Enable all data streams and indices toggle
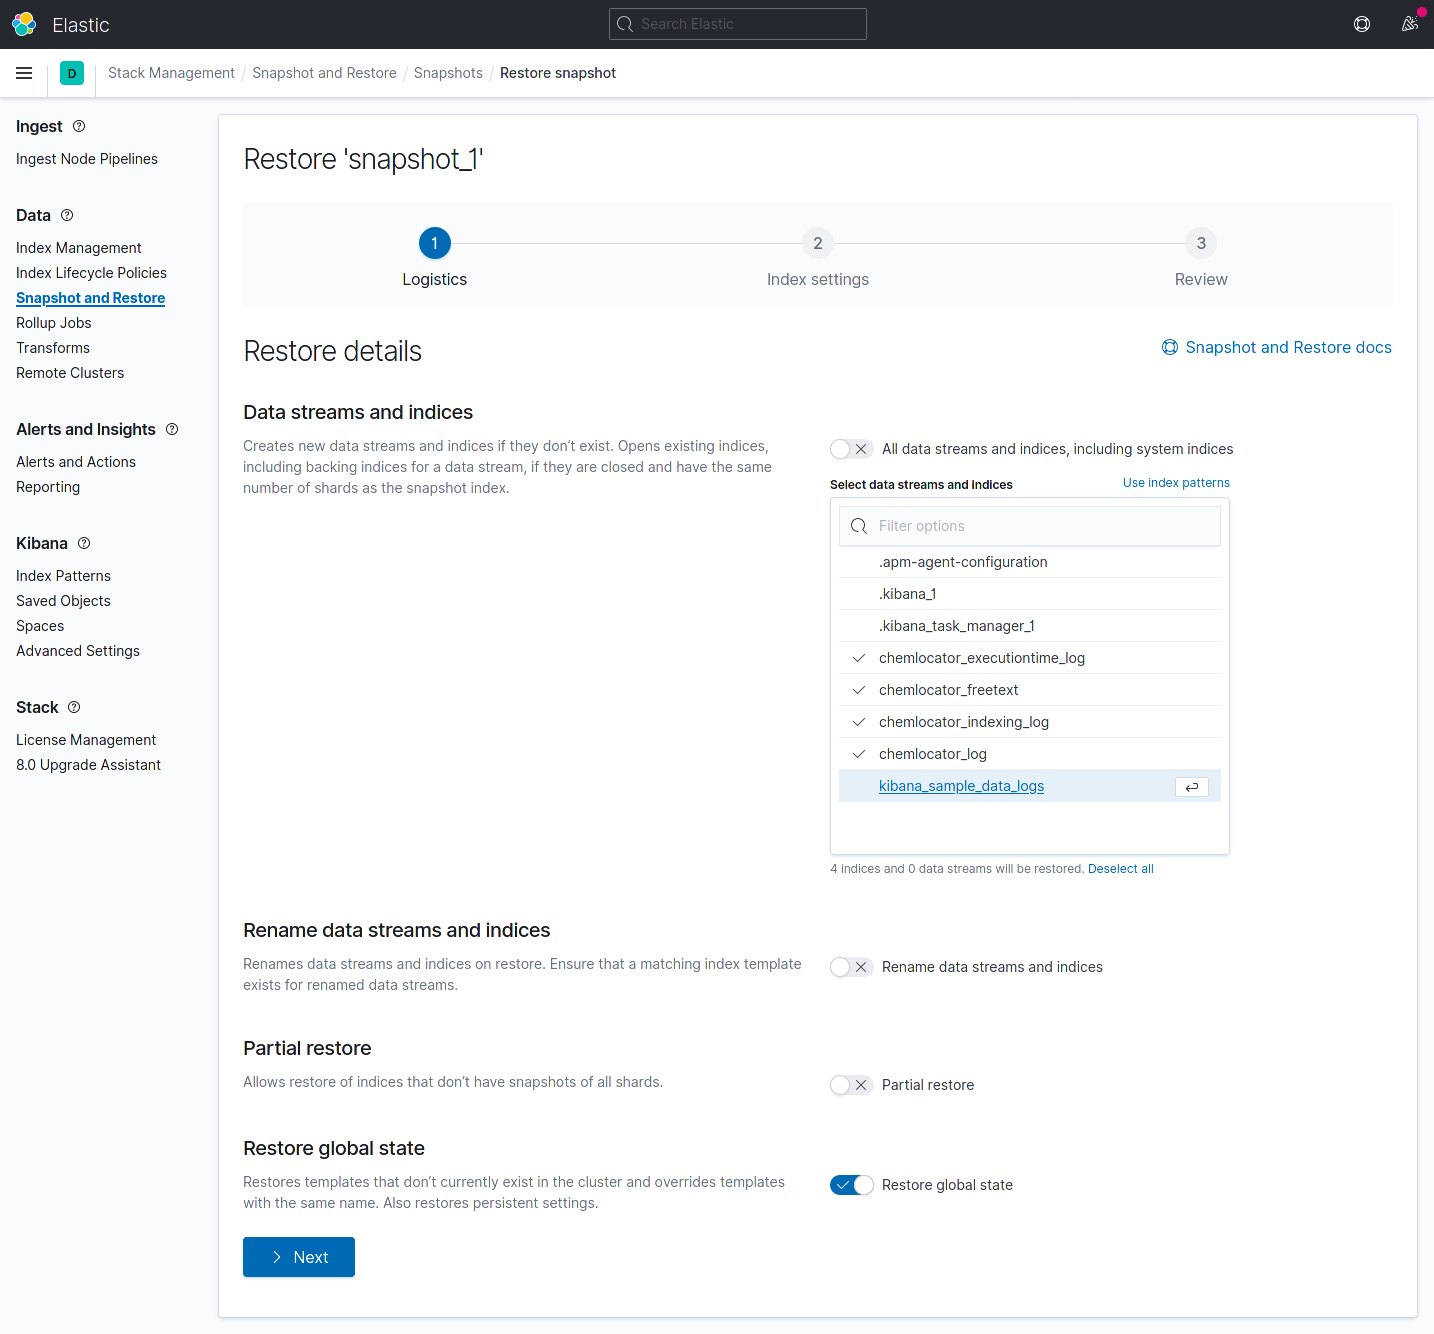This screenshot has width=1434, height=1334. click(851, 449)
